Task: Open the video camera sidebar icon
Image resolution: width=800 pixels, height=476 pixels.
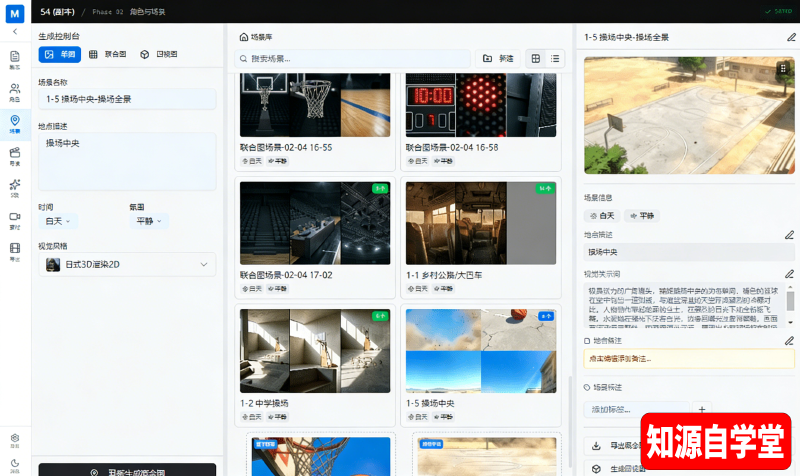Action: pyautogui.click(x=15, y=219)
